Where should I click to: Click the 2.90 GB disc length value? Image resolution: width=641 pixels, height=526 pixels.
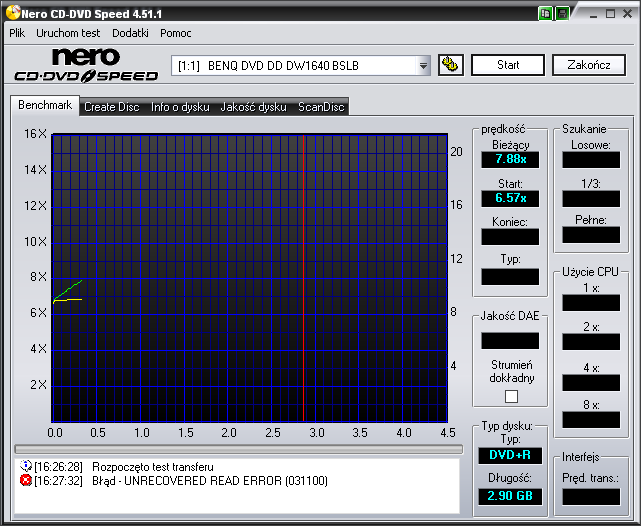(x=510, y=497)
